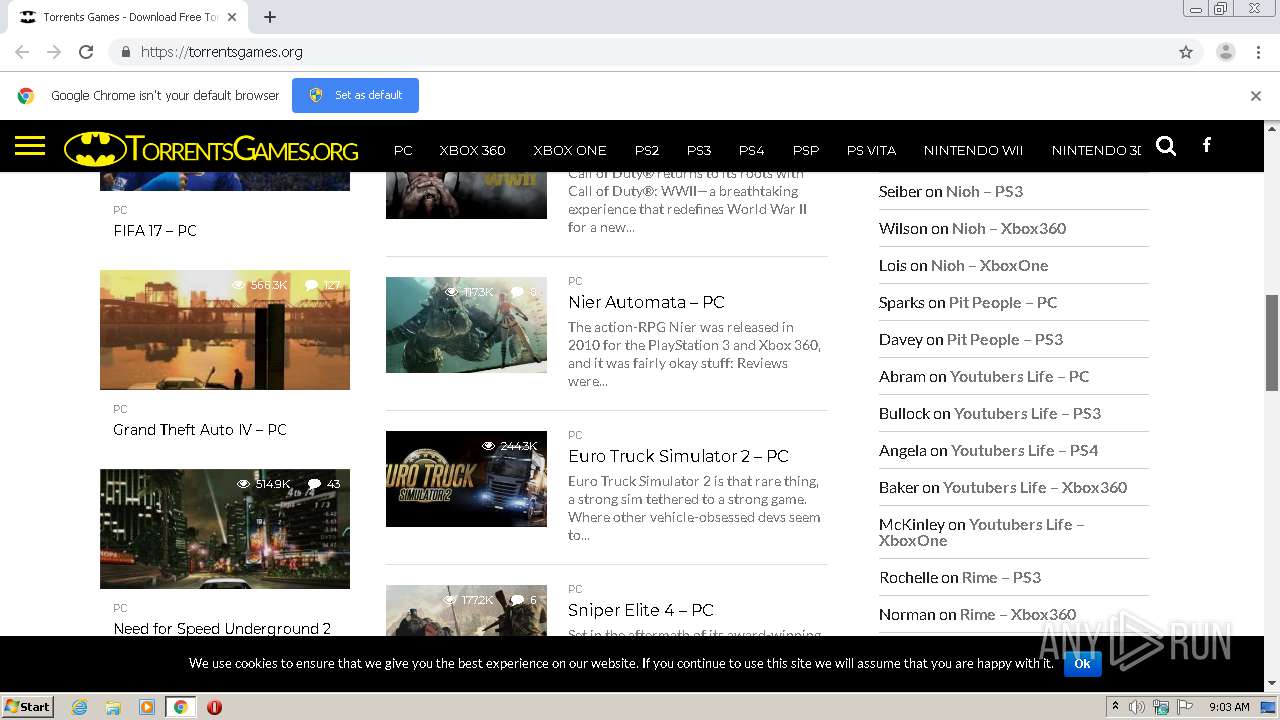Open Need for Speed Underground 2 post
The image size is (1280, 720).
tap(222, 628)
